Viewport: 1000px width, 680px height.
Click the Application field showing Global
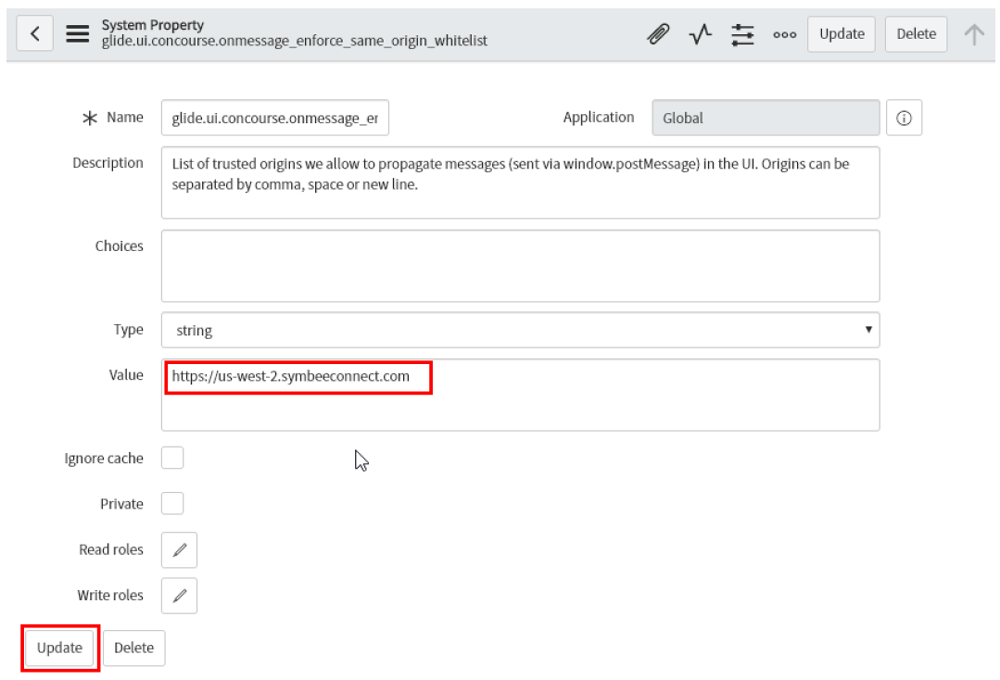(x=765, y=118)
